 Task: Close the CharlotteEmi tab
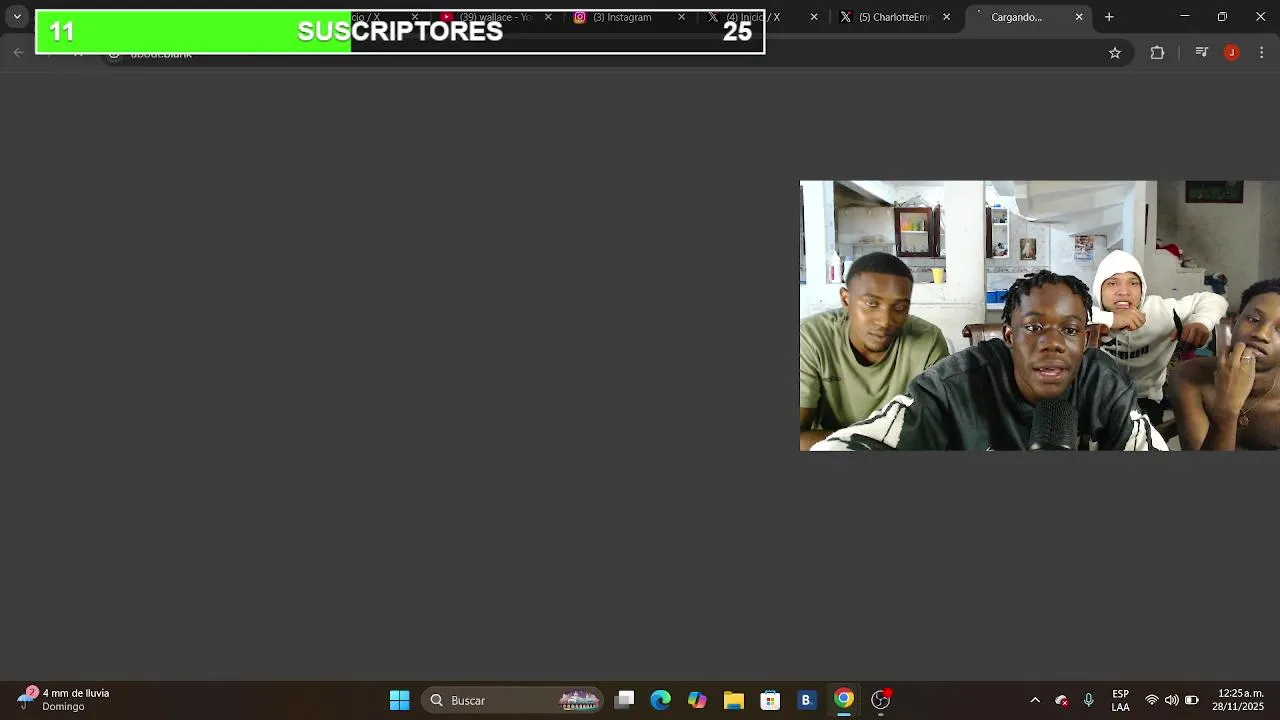[946, 17]
